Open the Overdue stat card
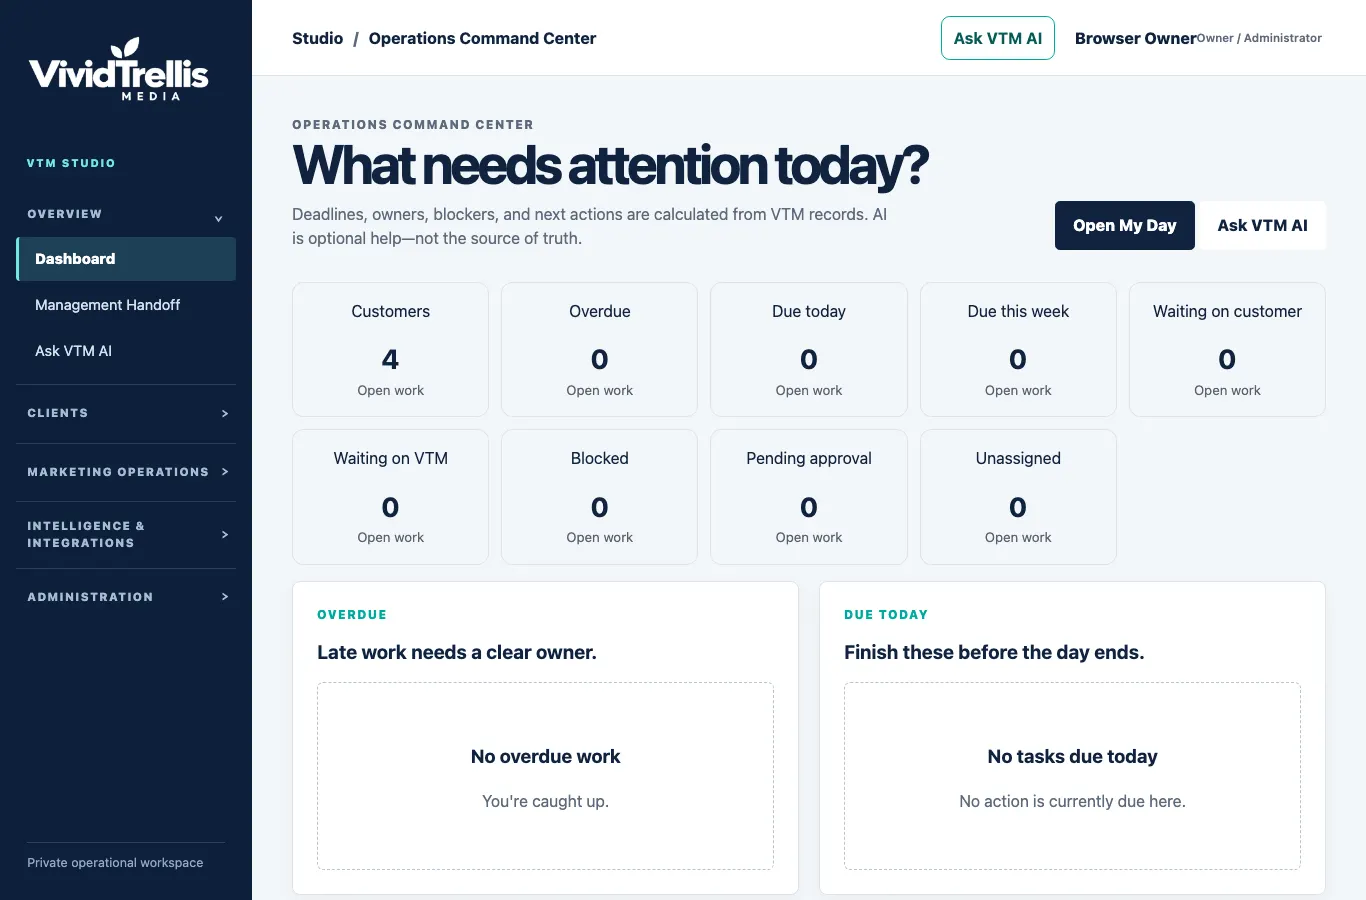This screenshot has width=1366, height=900. (599, 349)
